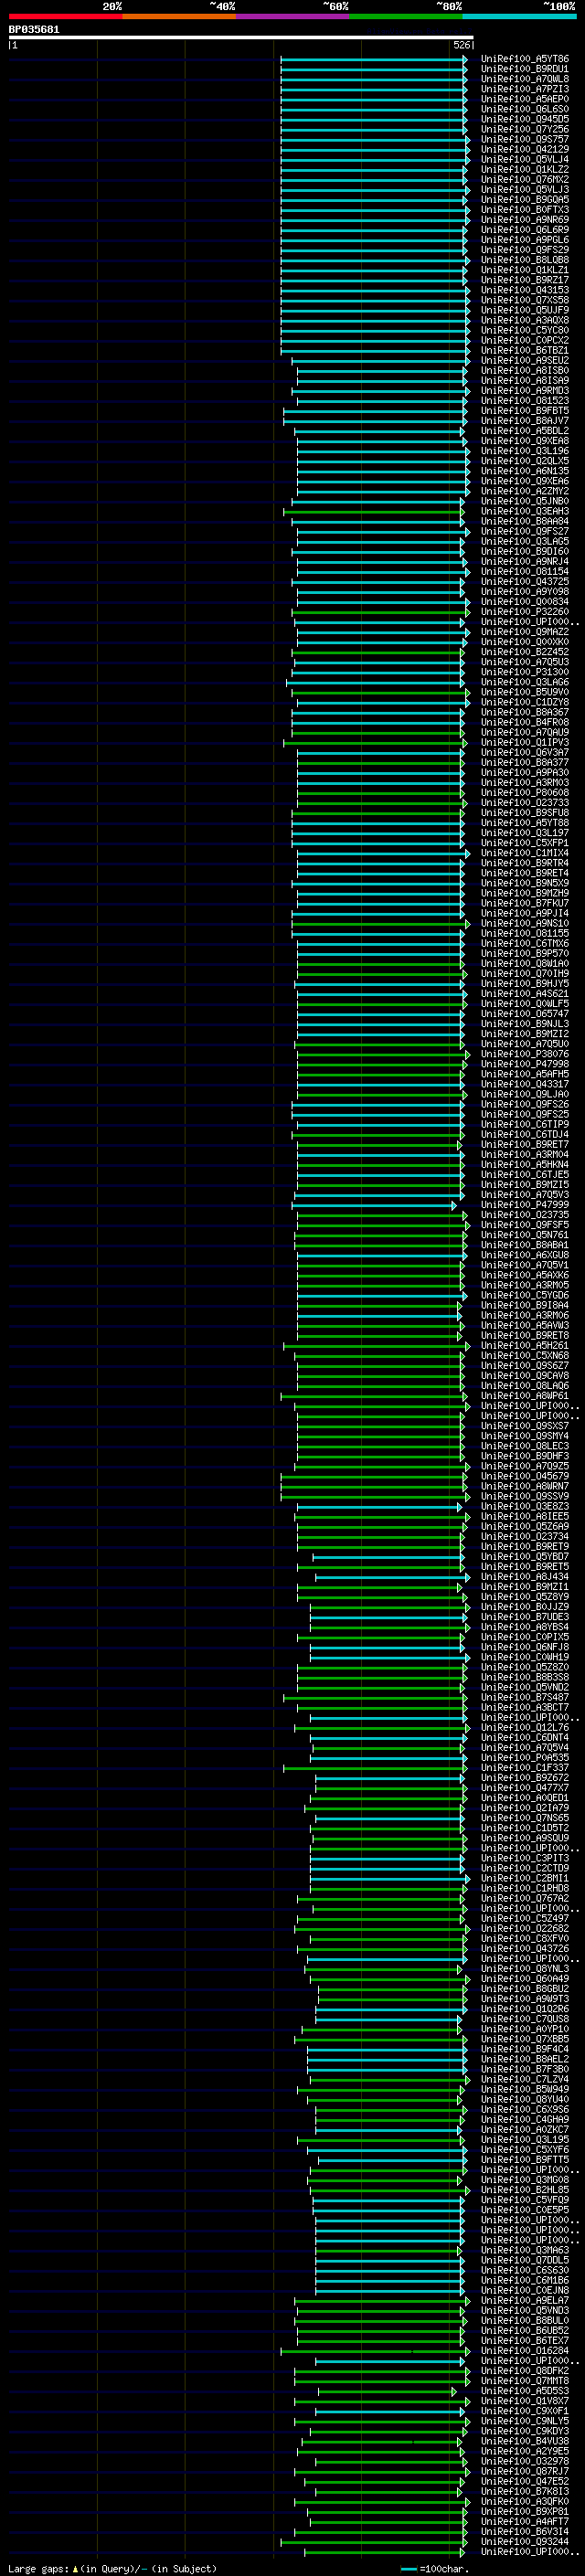
Task: Choose entry UniRef100_B8LQB8
Action: tap(524, 260)
